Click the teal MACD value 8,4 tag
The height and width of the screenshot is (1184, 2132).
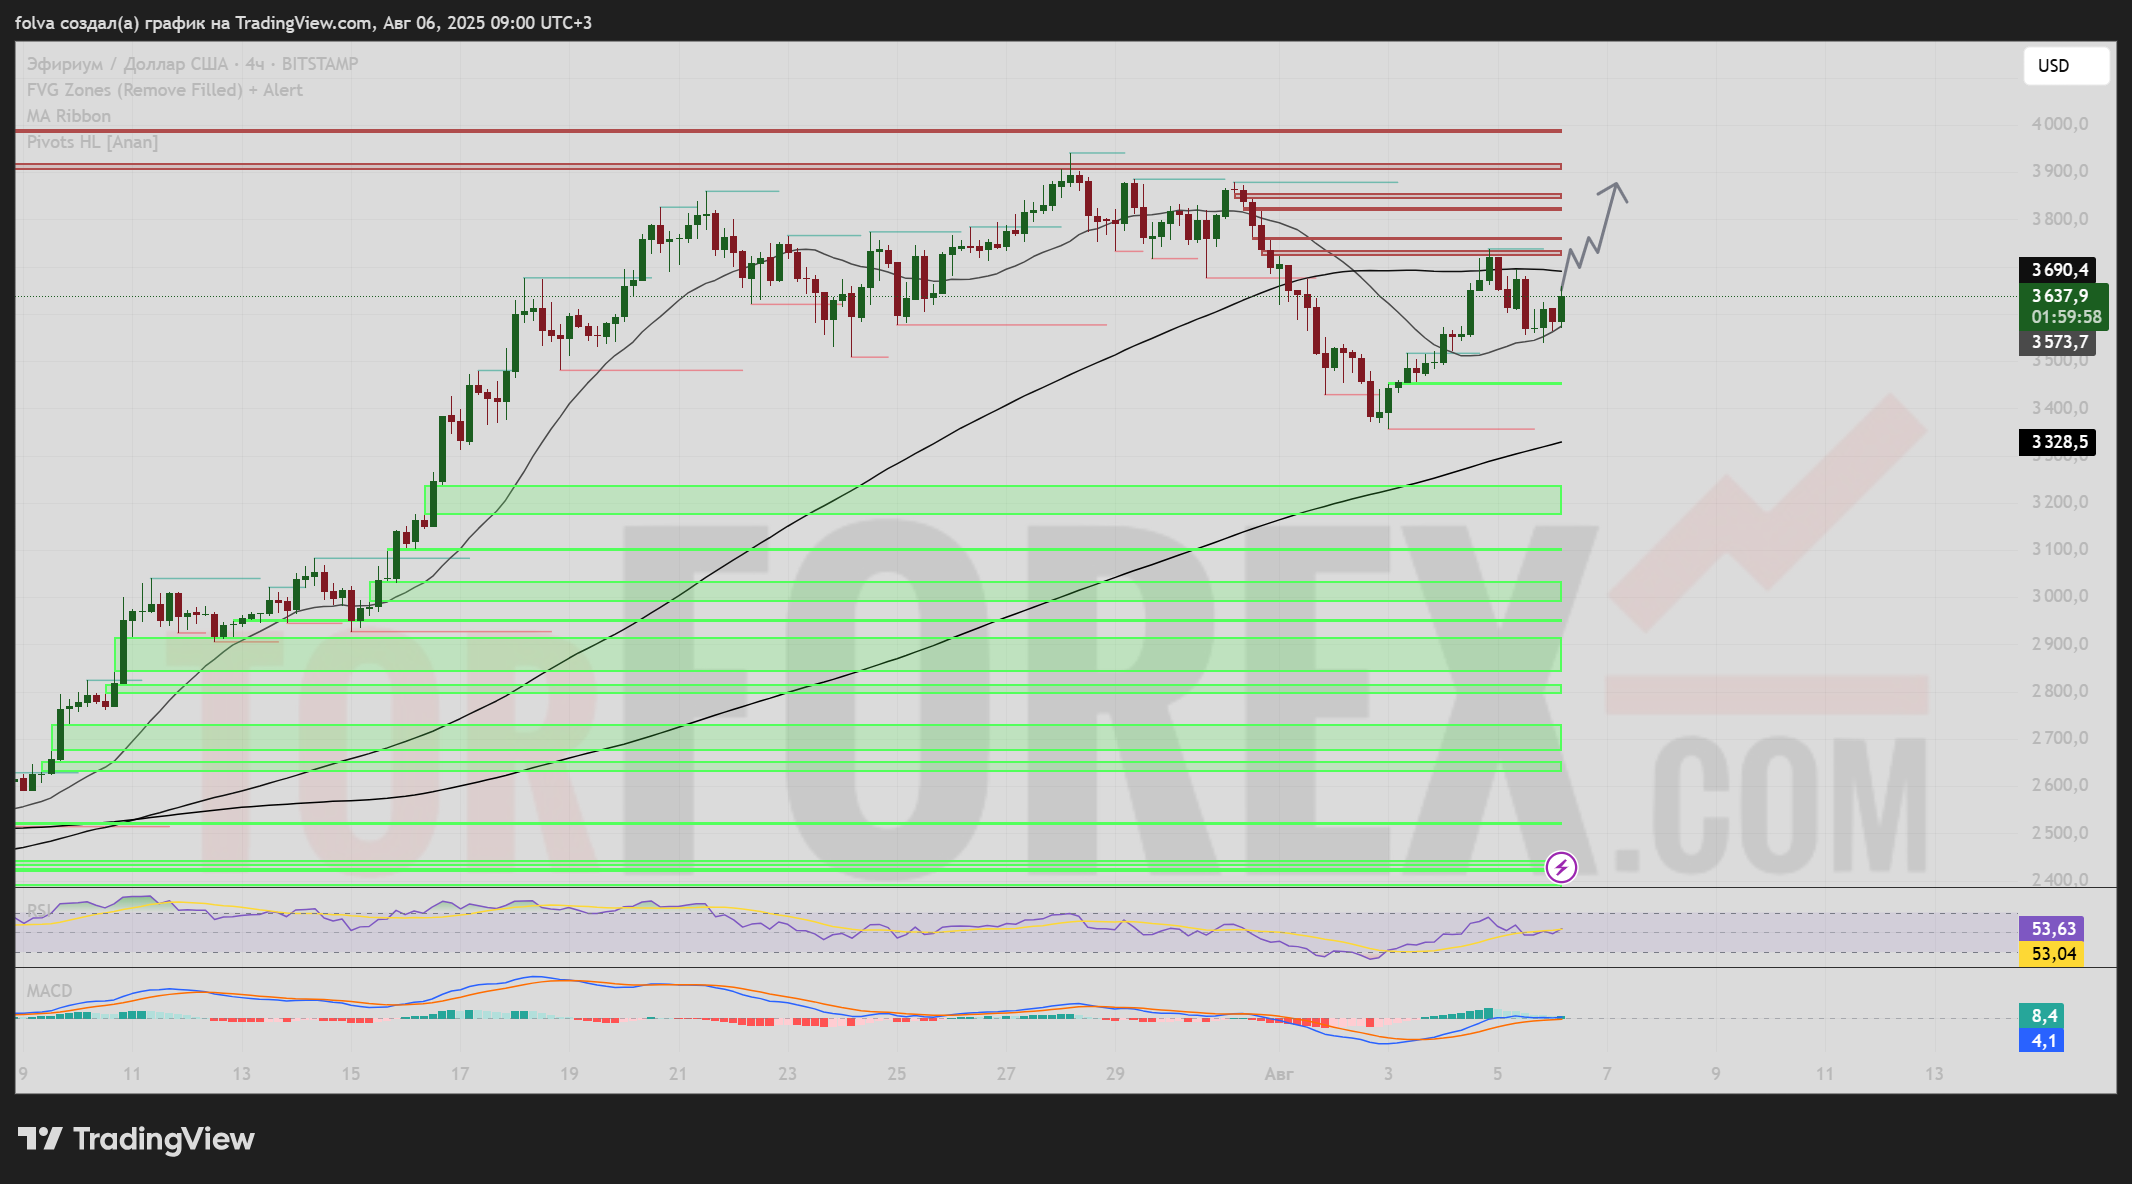pyautogui.click(x=2042, y=1016)
